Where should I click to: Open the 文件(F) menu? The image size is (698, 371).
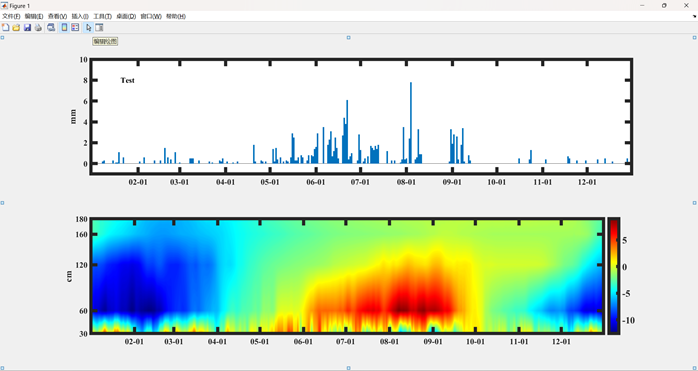pos(11,16)
